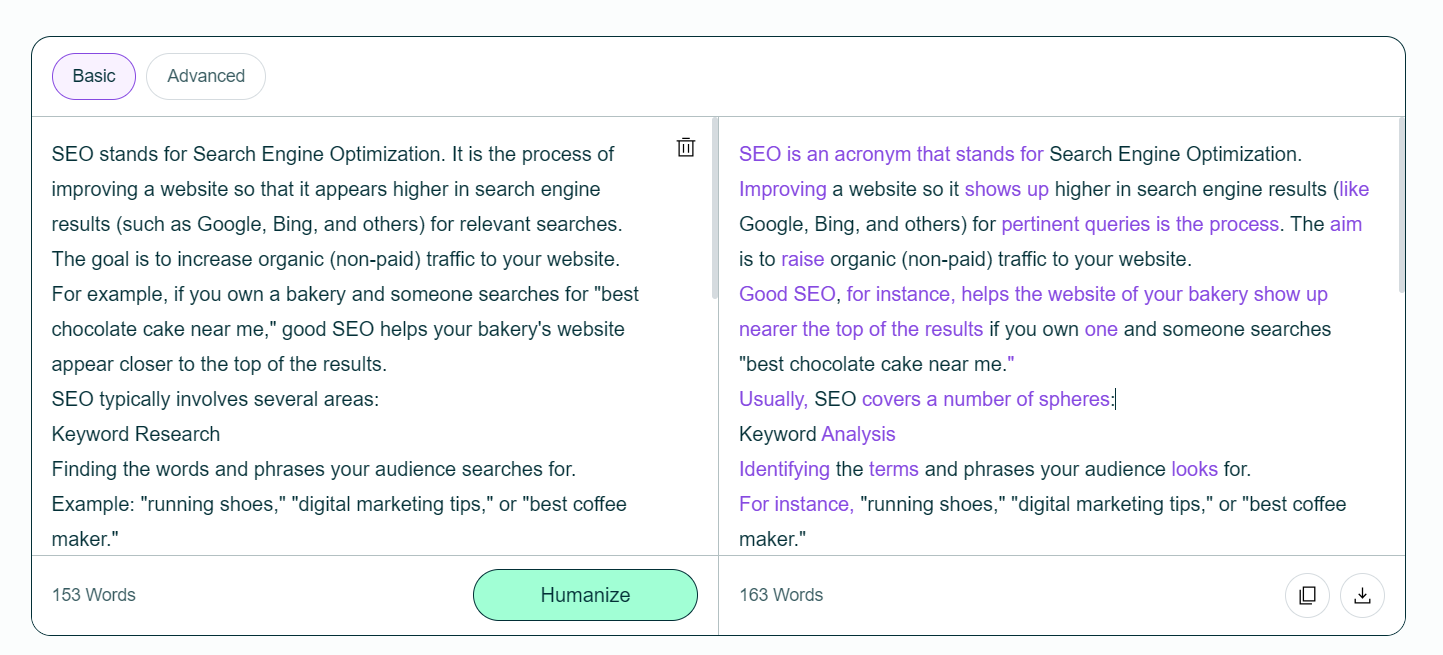Copy the humanized output text
Image resolution: width=1443 pixels, height=655 pixels.
click(x=1307, y=595)
